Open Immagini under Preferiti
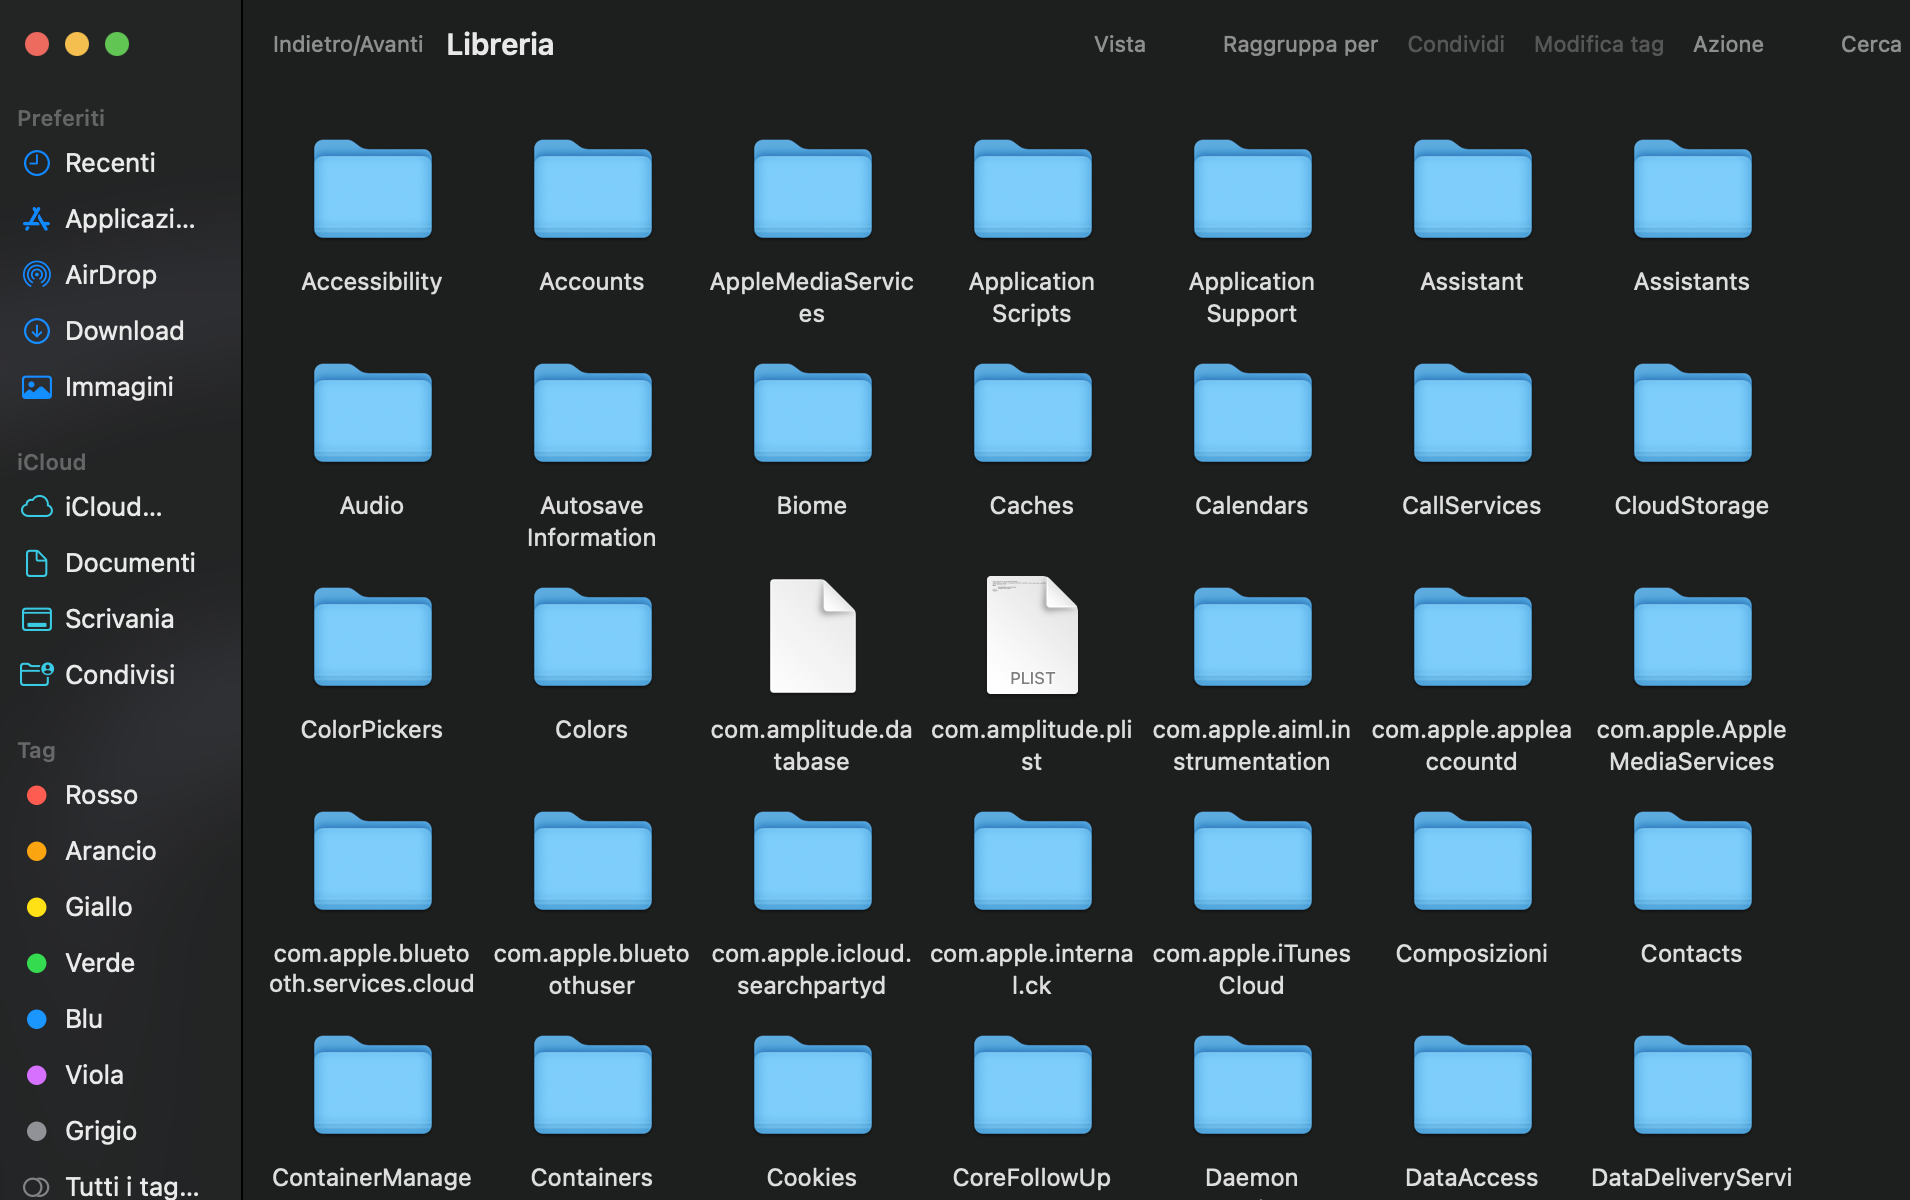Screen dimensions: 1910x1200 point(119,386)
